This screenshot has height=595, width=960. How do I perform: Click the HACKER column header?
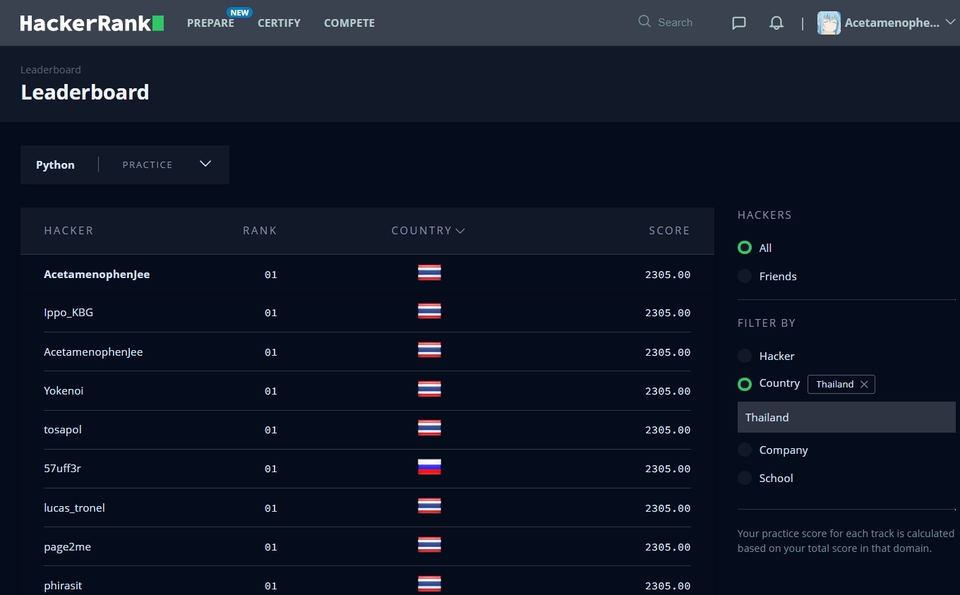(69, 231)
